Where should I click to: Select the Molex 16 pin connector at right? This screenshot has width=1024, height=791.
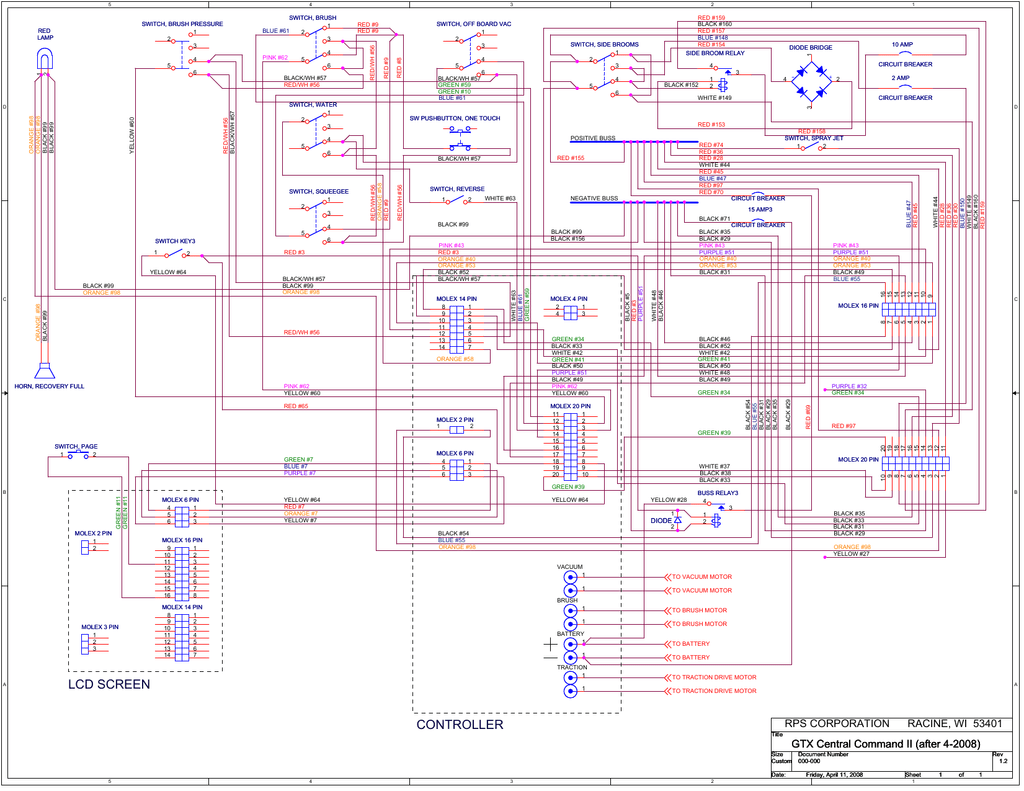click(x=908, y=309)
